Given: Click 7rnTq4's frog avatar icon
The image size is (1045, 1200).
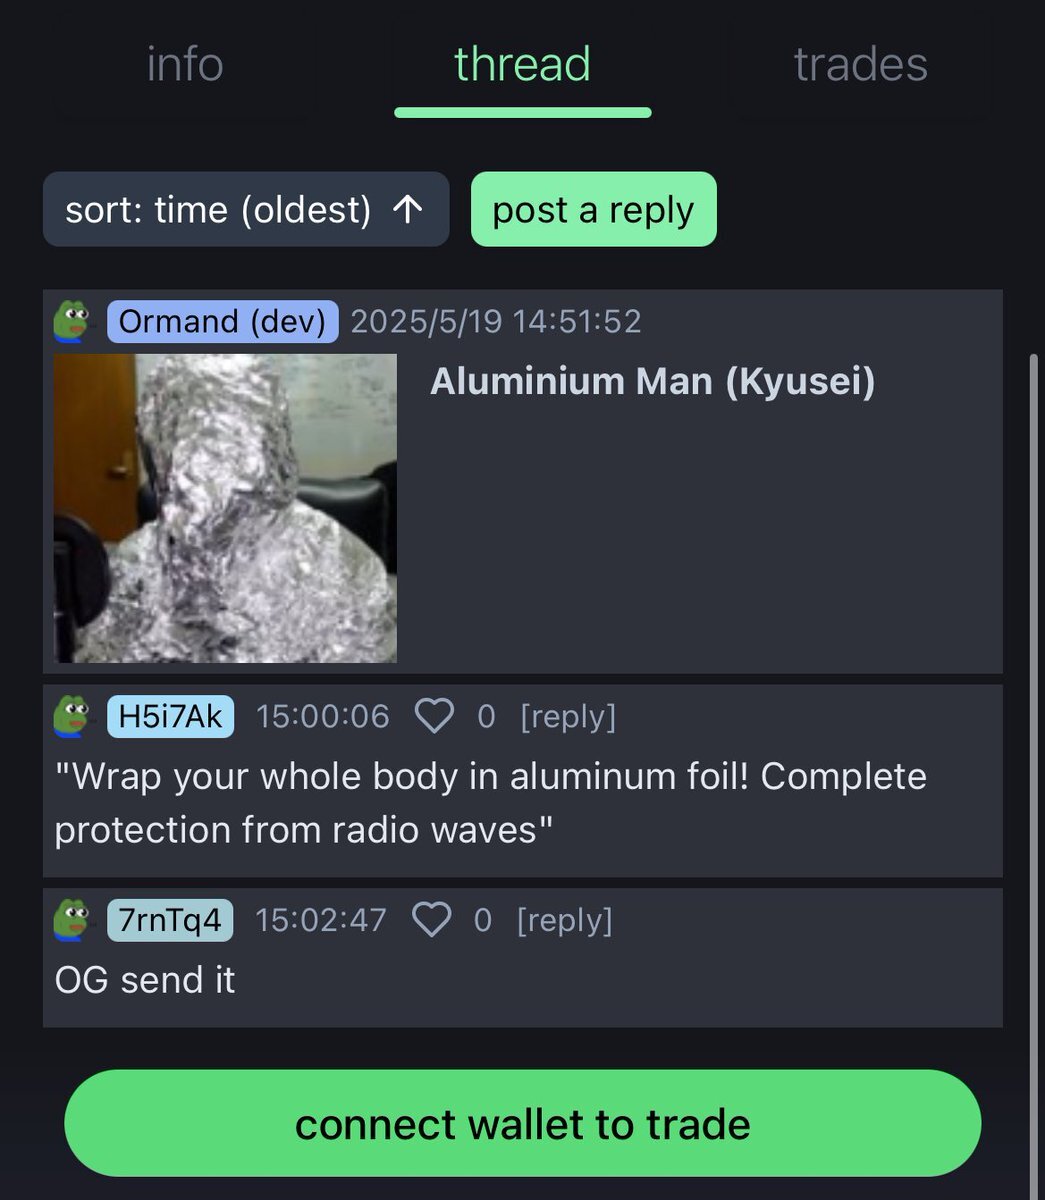Looking at the screenshot, I should pyautogui.click(x=73, y=920).
